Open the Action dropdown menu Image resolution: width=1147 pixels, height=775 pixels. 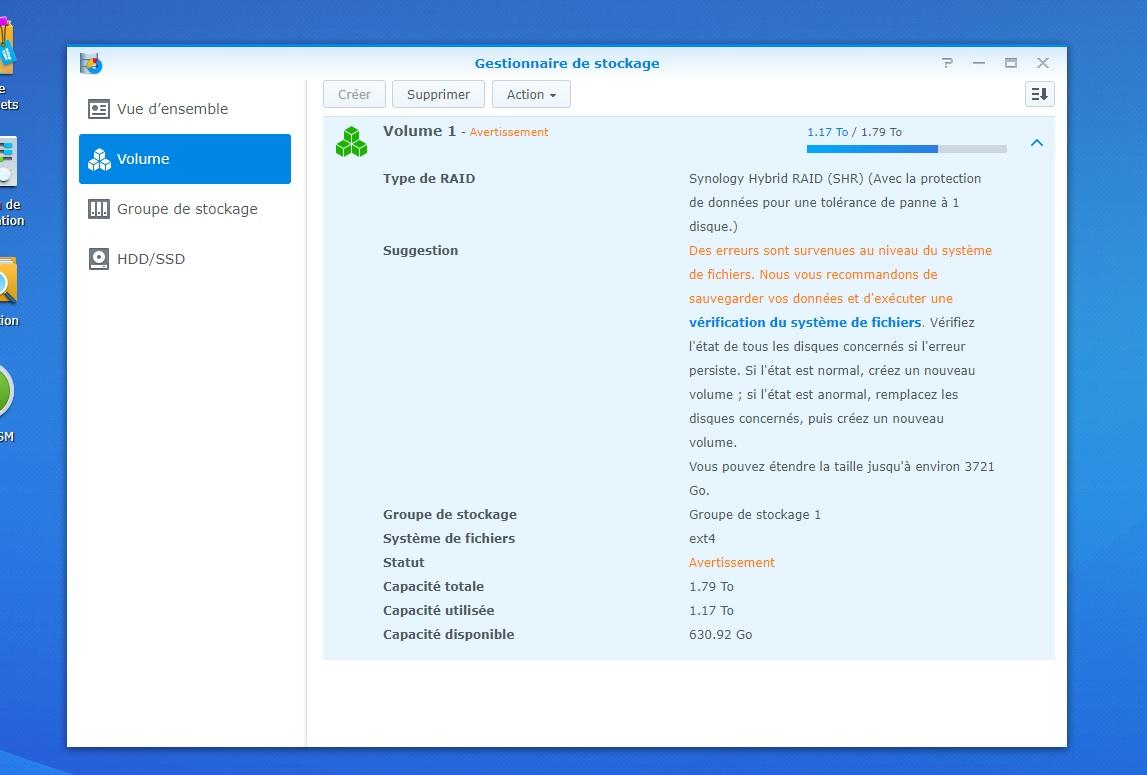point(531,94)
